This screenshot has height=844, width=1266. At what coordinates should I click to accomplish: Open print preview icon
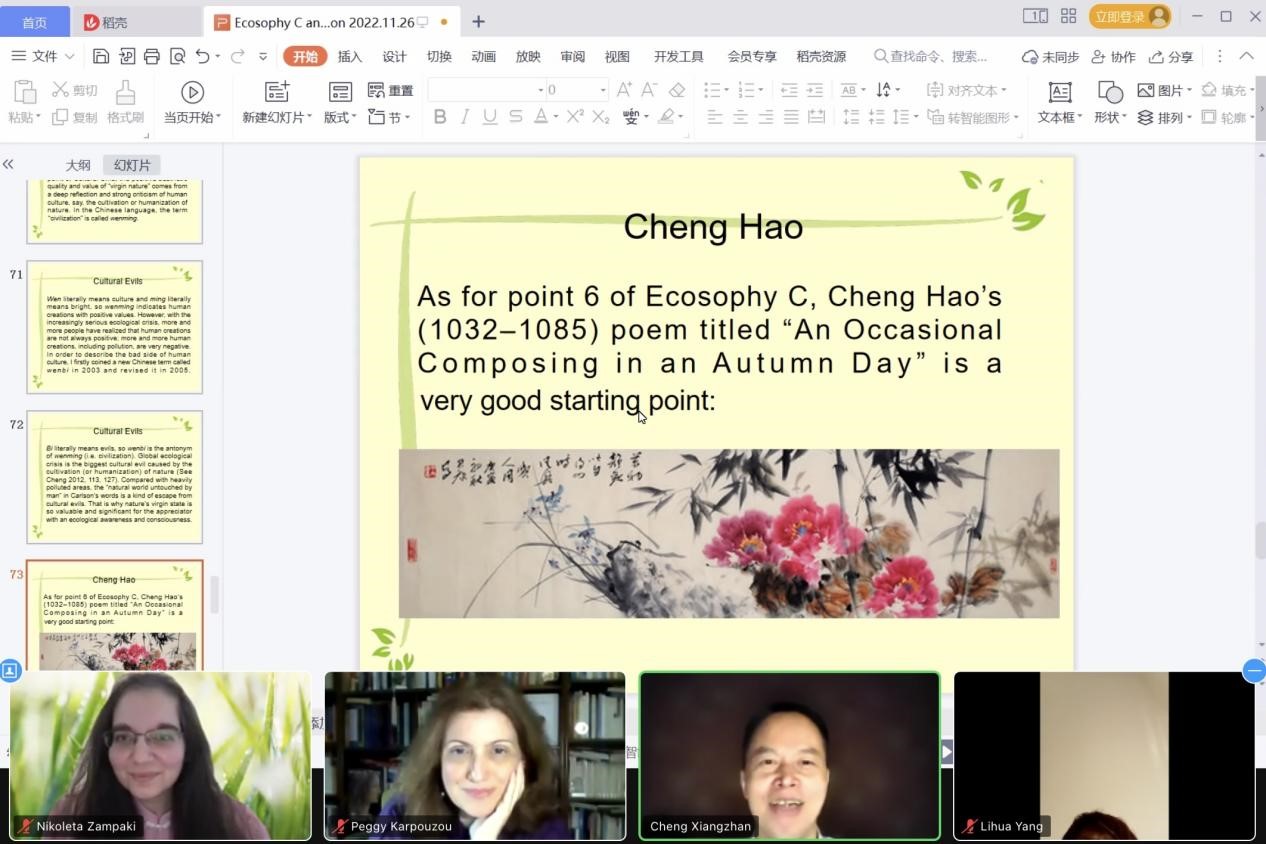pos(178,57)
